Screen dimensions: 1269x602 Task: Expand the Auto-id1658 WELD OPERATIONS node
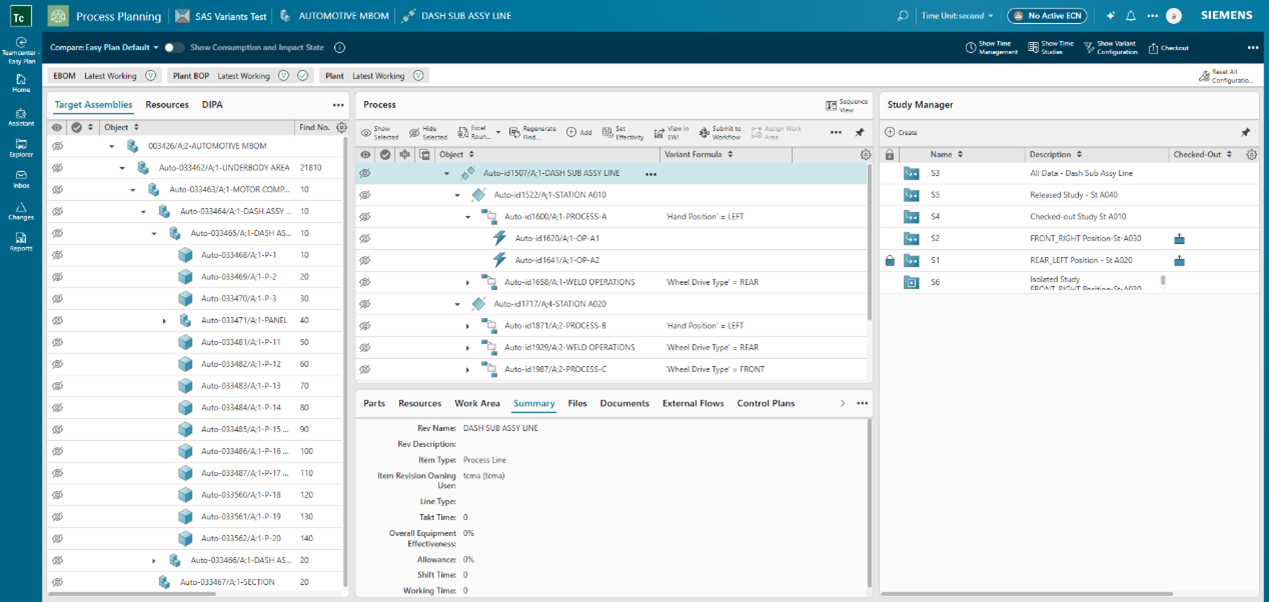click(x=466, y=281)
